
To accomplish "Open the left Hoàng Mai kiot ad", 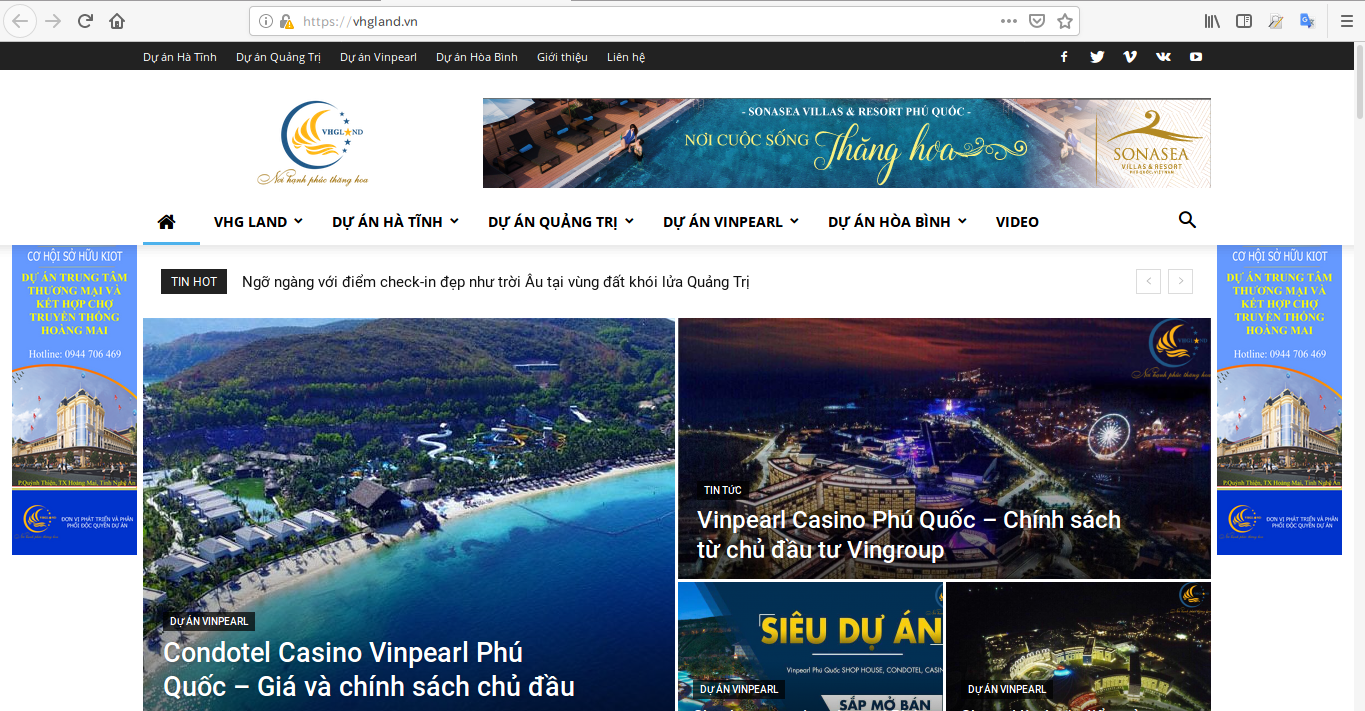I will tap(74, 400).
